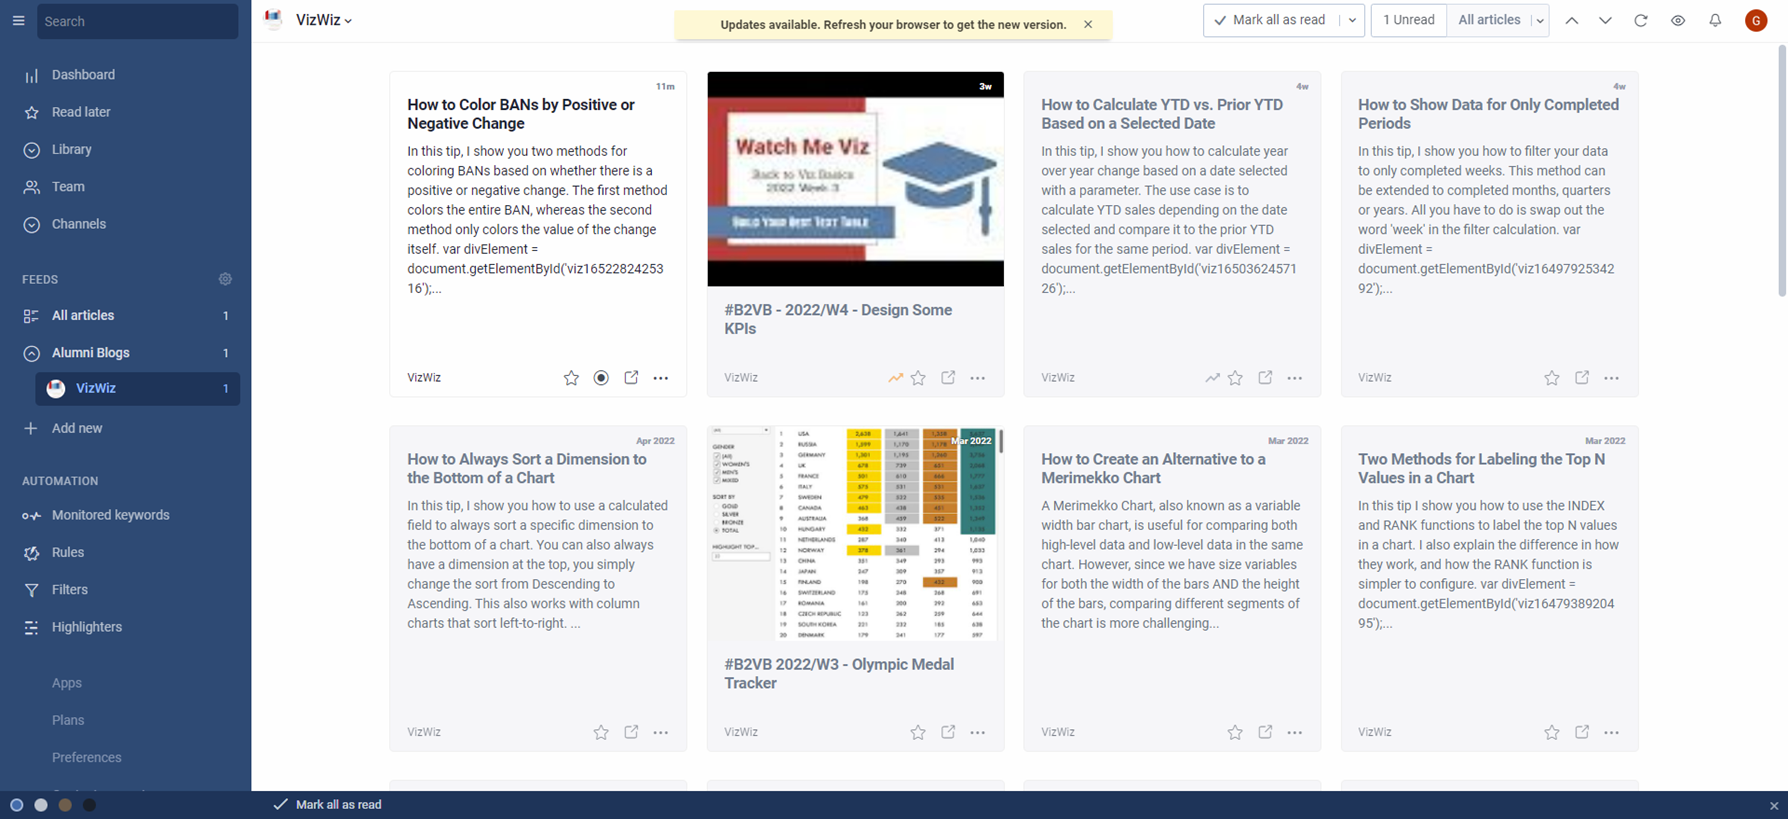Select the VizWiz feed in sidebar

pos(137,388)
